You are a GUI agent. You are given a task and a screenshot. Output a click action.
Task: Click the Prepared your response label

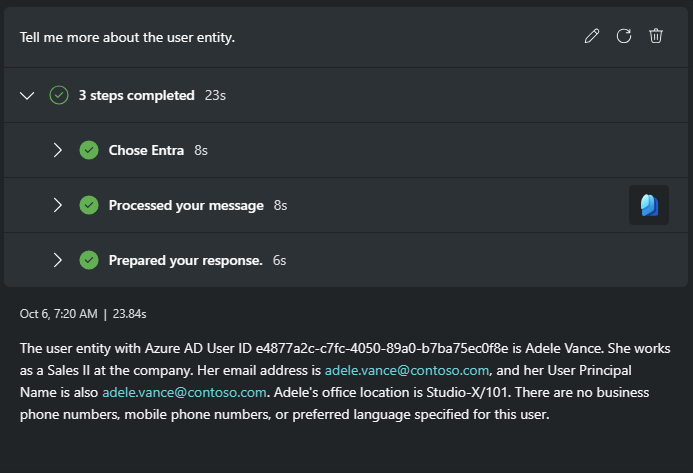[185, 260]
